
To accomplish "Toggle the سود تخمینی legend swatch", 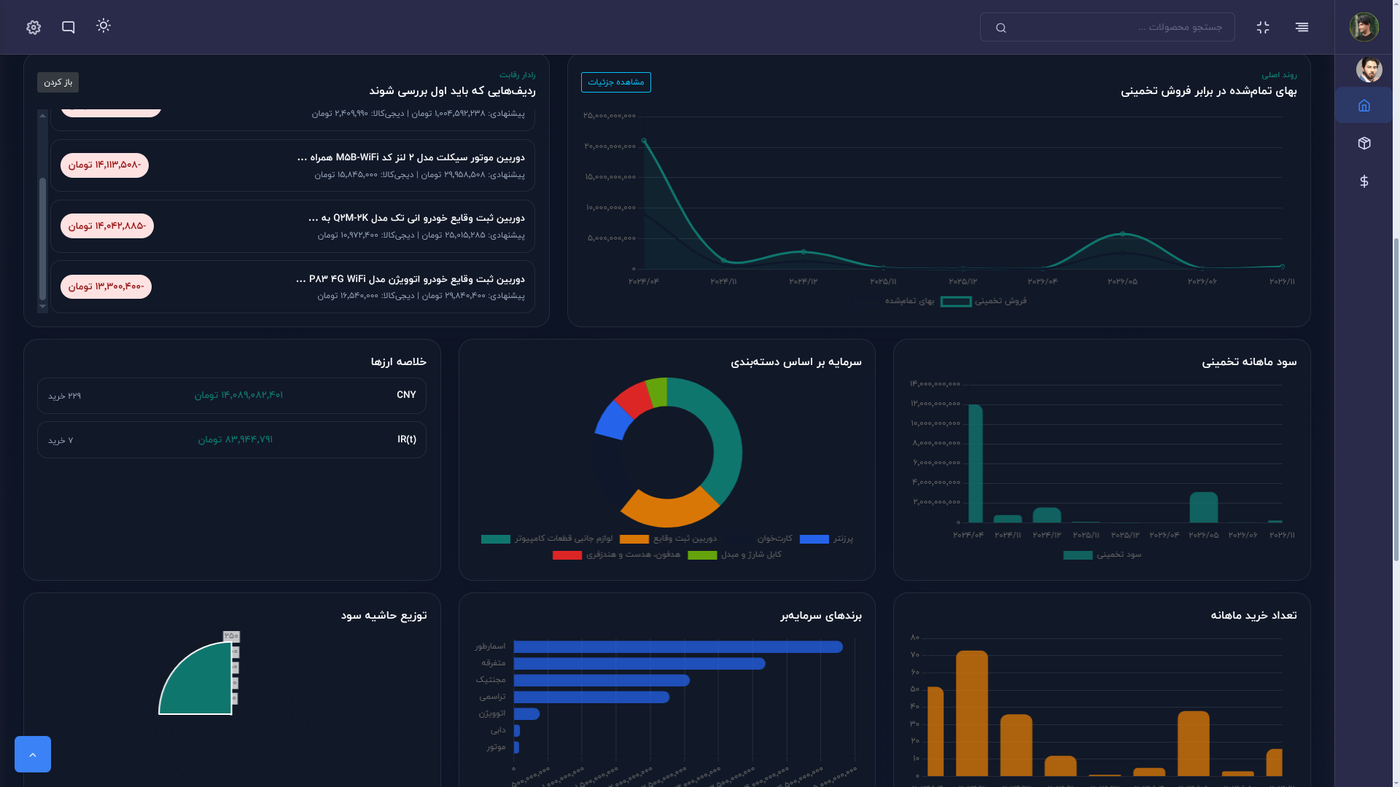I will pyautogui.click(x=1078, y=555).
